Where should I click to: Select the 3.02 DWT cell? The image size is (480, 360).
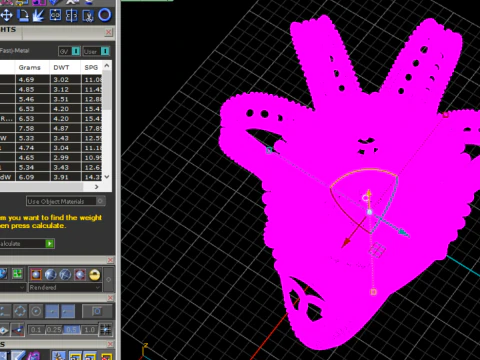[65, 80]
